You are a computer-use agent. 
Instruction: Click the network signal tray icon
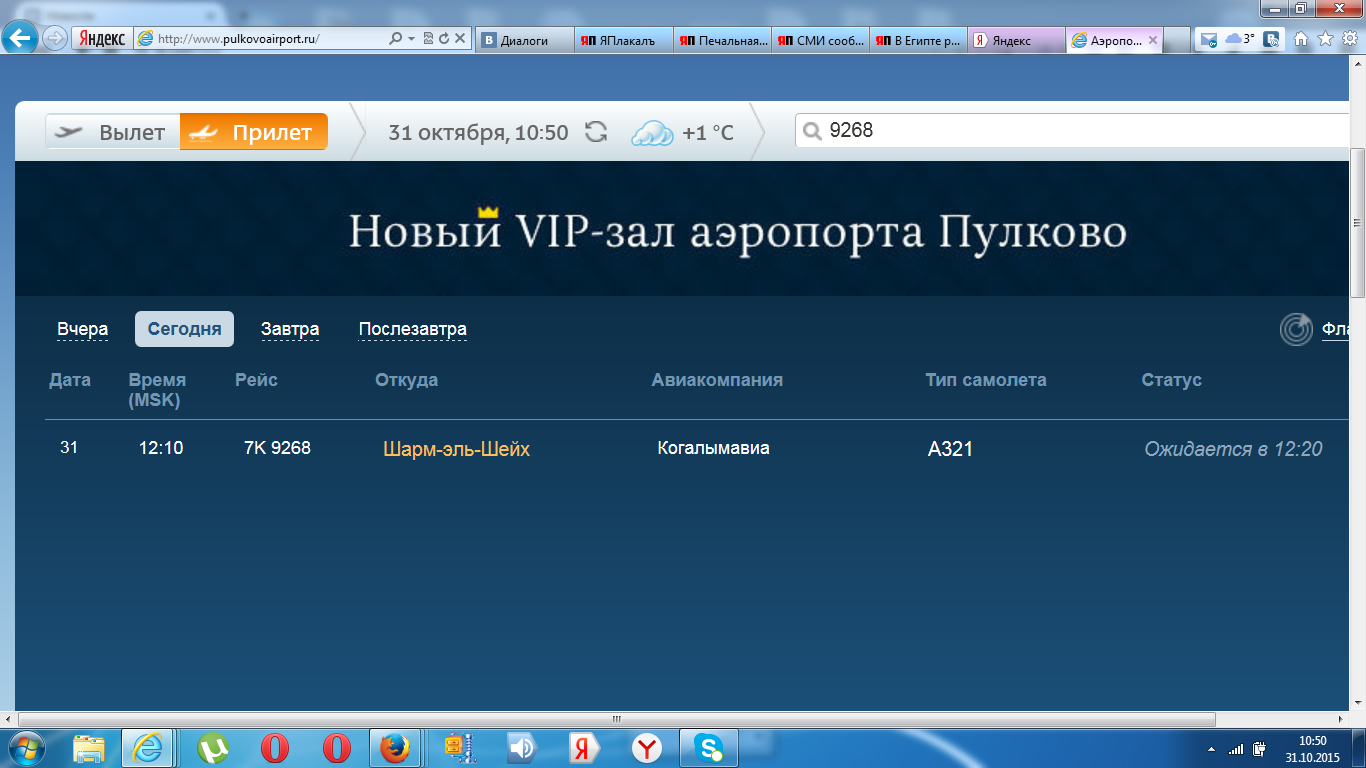pyautogui.click(x=1236, y=749)
